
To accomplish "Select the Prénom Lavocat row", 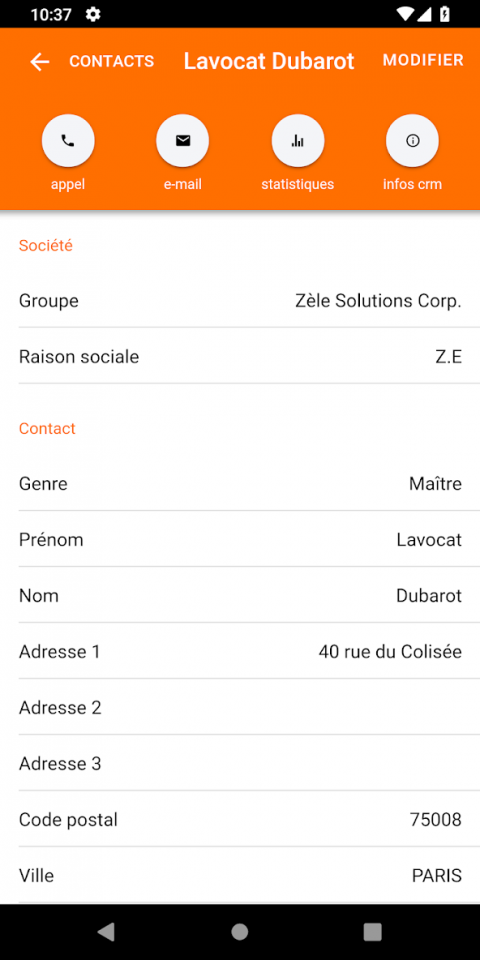I will (x=240, y=539).
